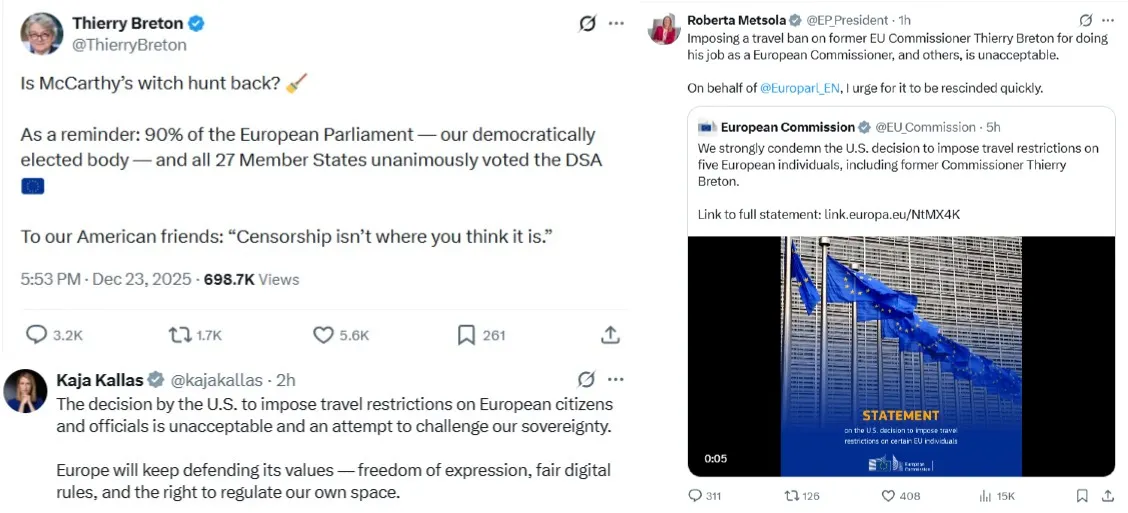Reply to Thierry Breton's tweet
Screen dimensions: 1128x513
(x=36, y=335)
